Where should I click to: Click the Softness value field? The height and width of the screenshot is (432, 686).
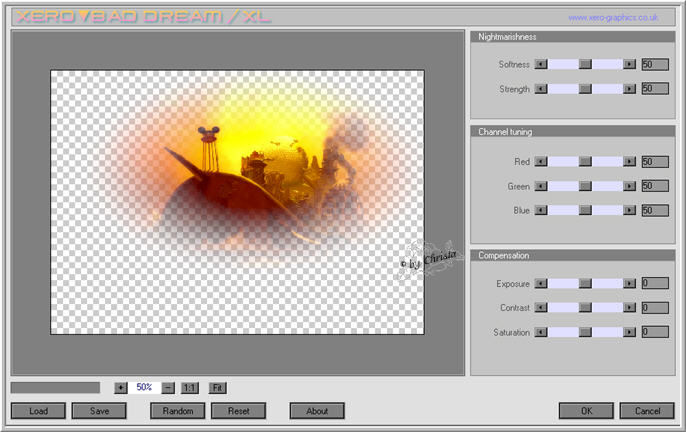655,64
